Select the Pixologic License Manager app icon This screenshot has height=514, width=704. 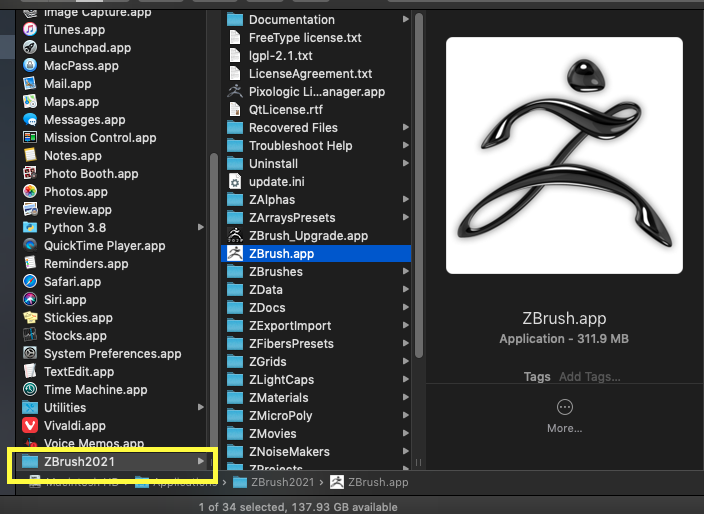coord(235,92)
